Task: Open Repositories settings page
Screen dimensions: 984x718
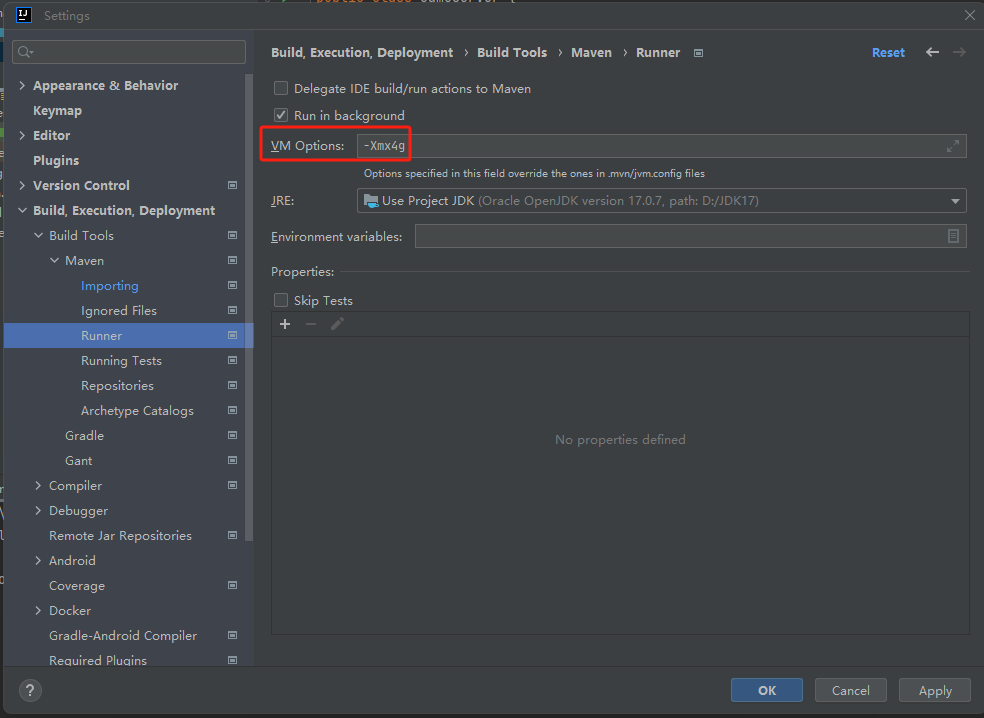Action: tap(117, 386)
